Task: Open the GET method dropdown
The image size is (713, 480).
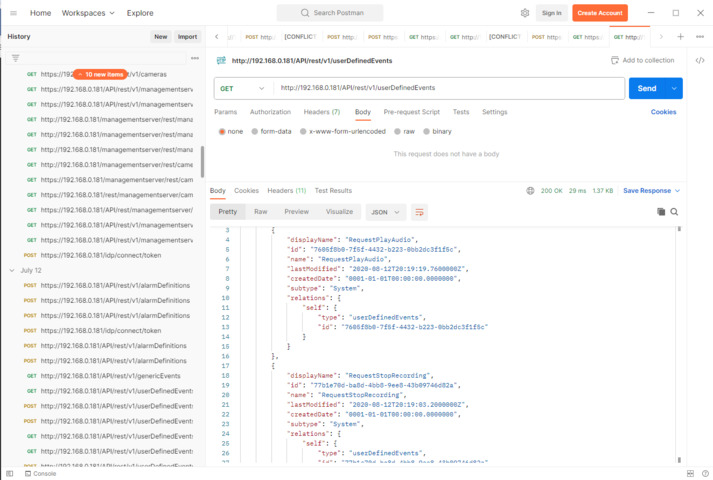Action: coord(241,88)
